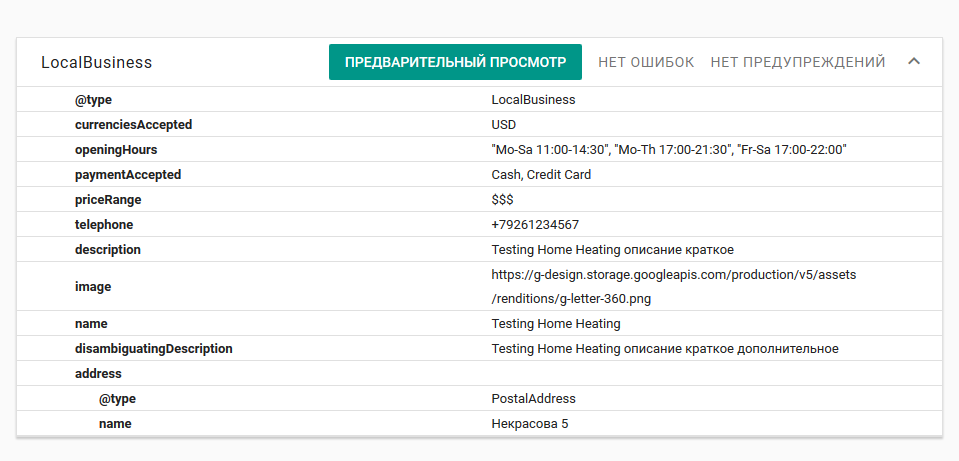Click the disambiguatingDescription text value
The width and height of the screenshot is (959, 461).
[665, 349]
